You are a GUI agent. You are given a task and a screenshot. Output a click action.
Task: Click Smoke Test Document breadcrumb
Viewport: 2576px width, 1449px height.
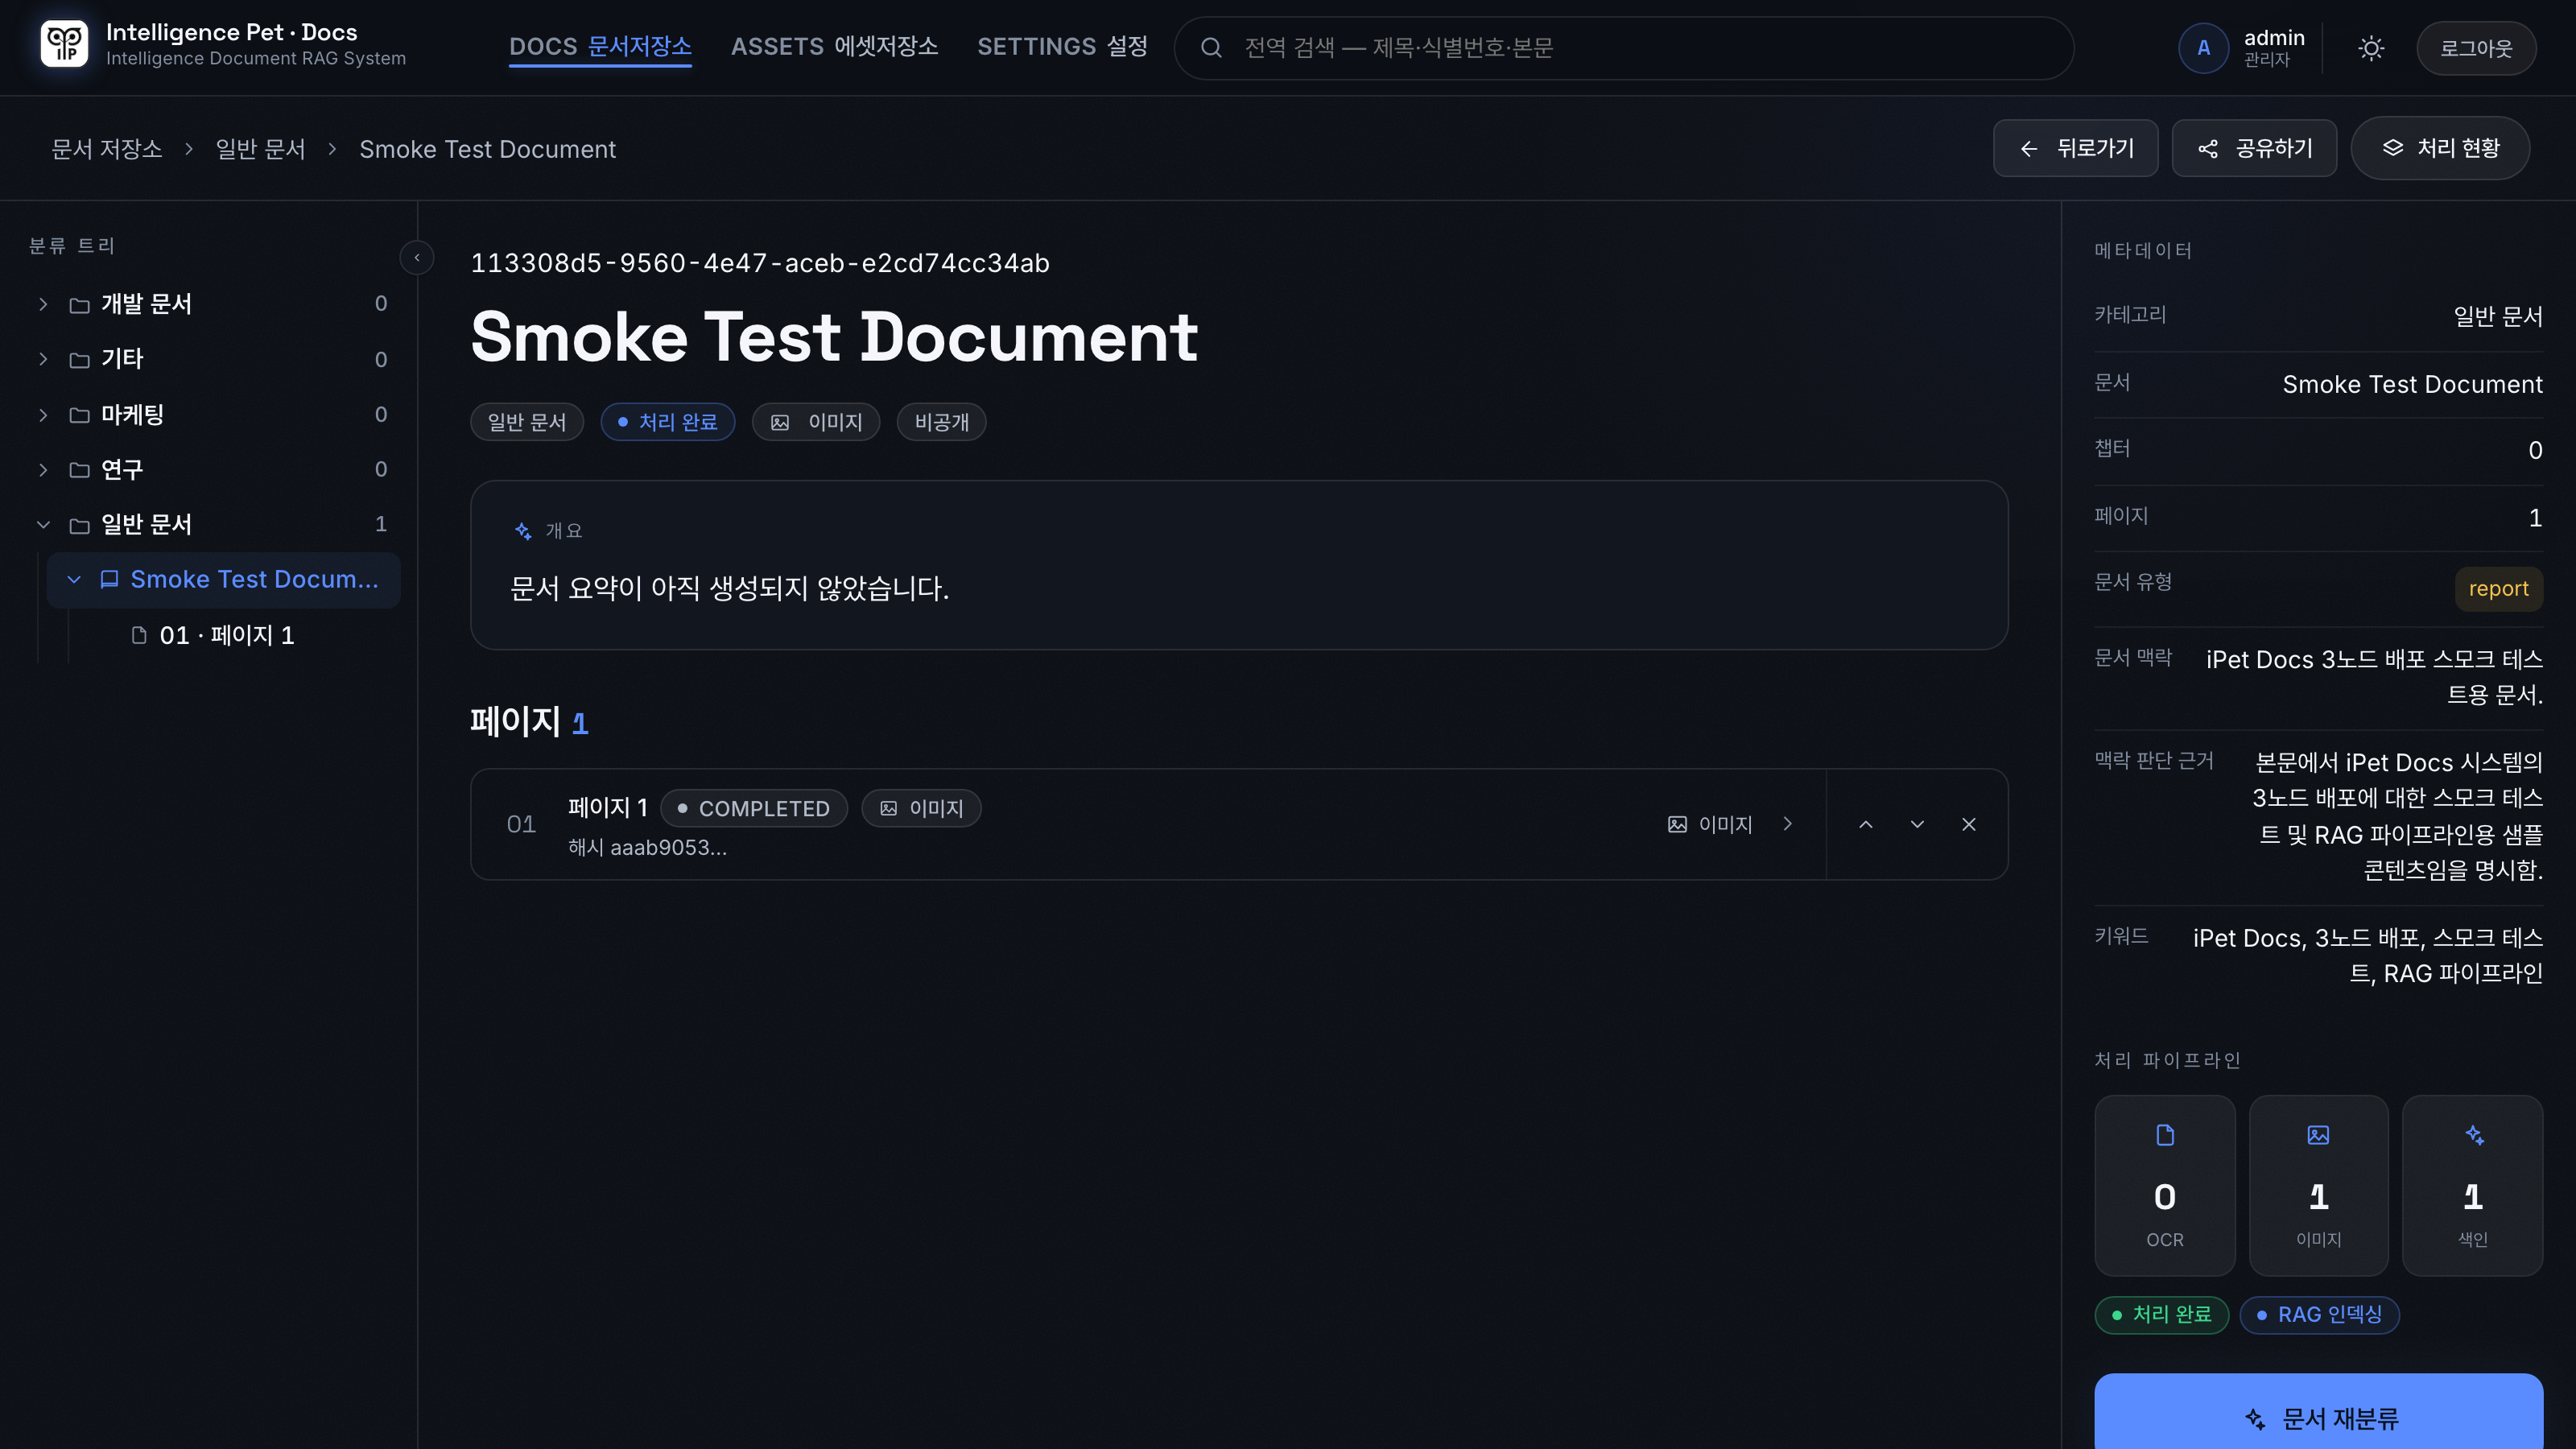point(487,149)
